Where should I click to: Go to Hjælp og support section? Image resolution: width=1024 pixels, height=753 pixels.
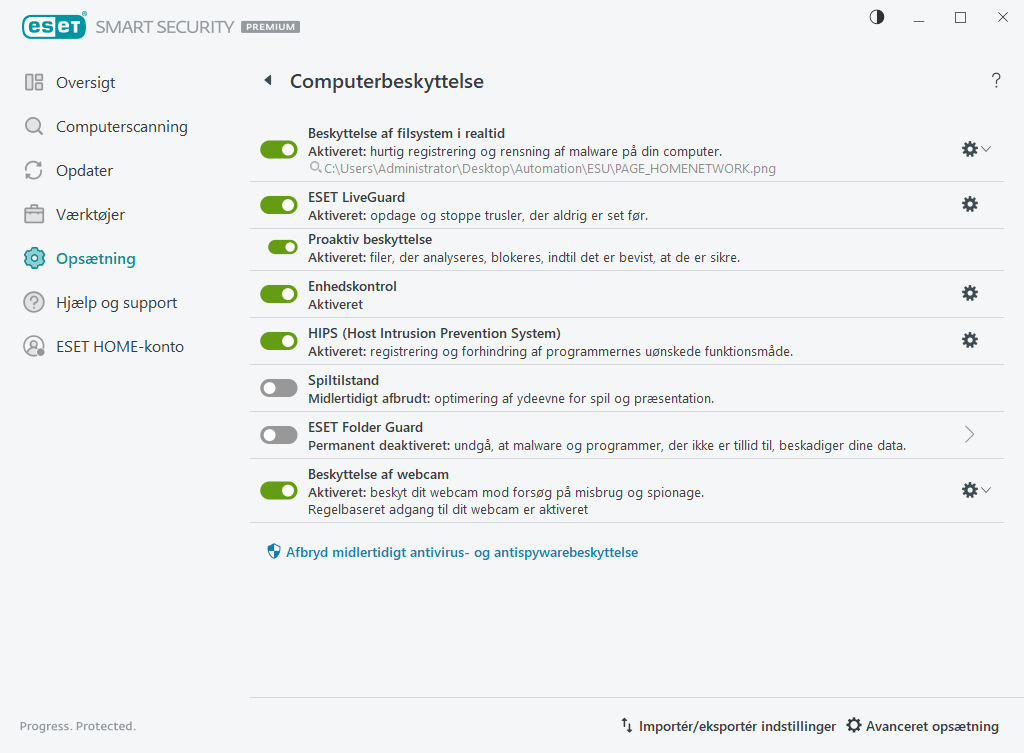(116, 303)
